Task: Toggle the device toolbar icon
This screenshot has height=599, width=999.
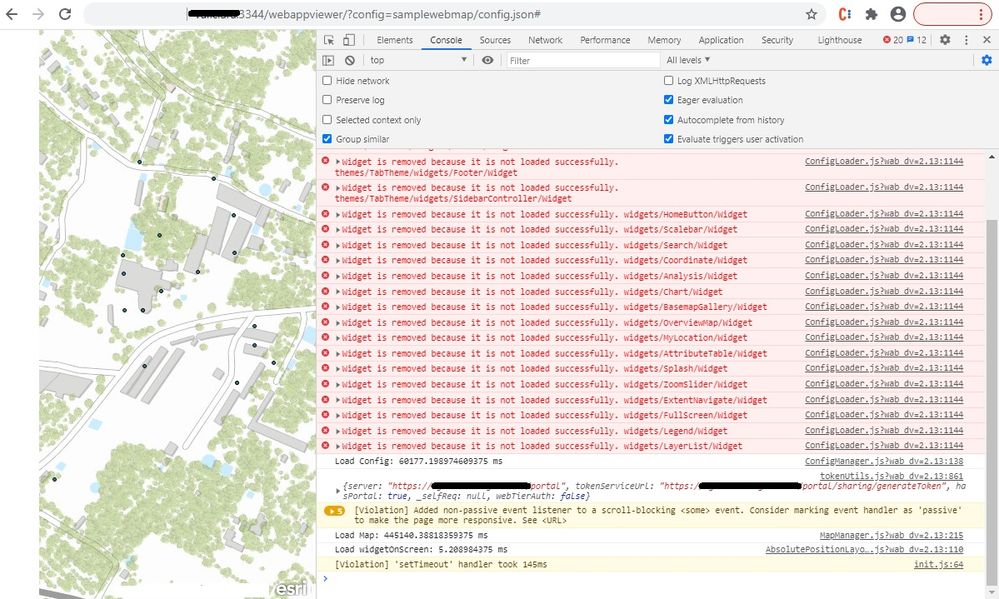Action: click(x=349, y=40)
